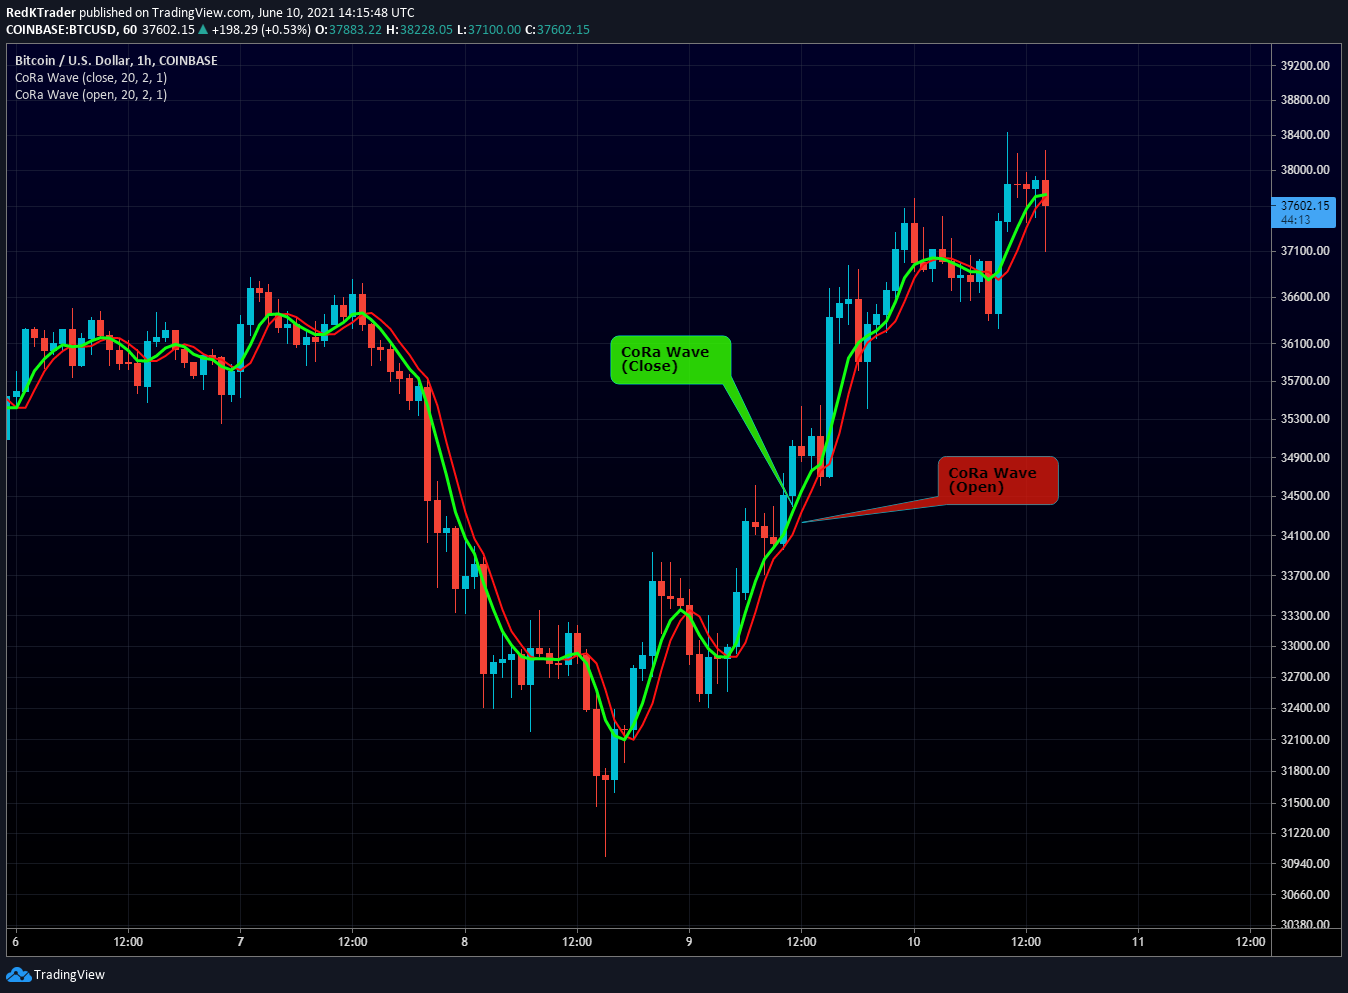
Task: Click the 31800.00 price axis label
Action: click(1305, 771)
